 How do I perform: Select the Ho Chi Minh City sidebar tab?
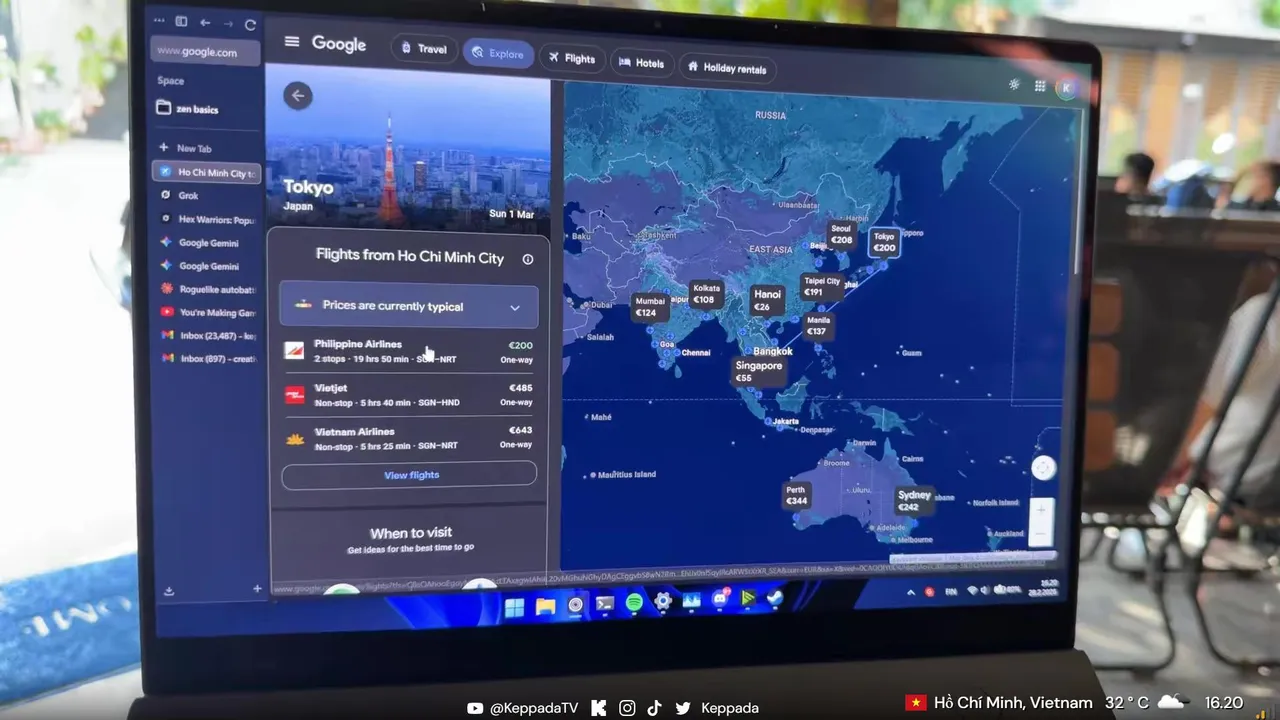[x=207, y=173]
